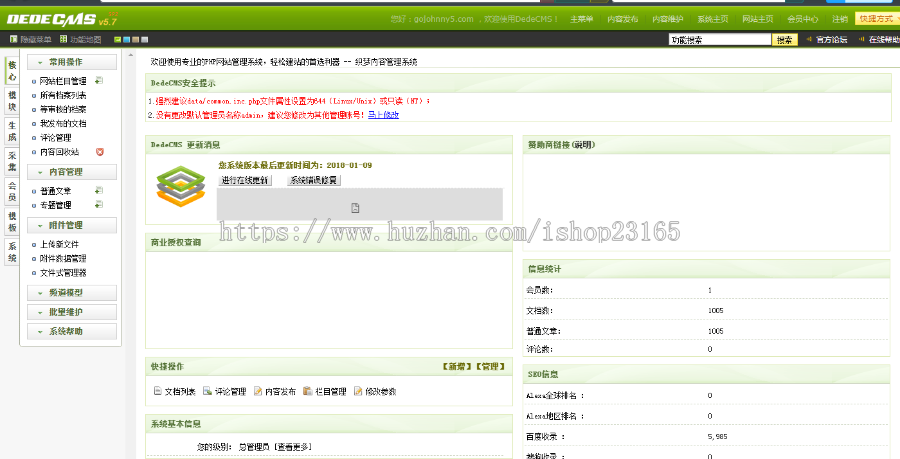Click the 评论管理 quick action icon
This screenshot has width=900, height=459.
pyautogui.click(x=208, y=391)
